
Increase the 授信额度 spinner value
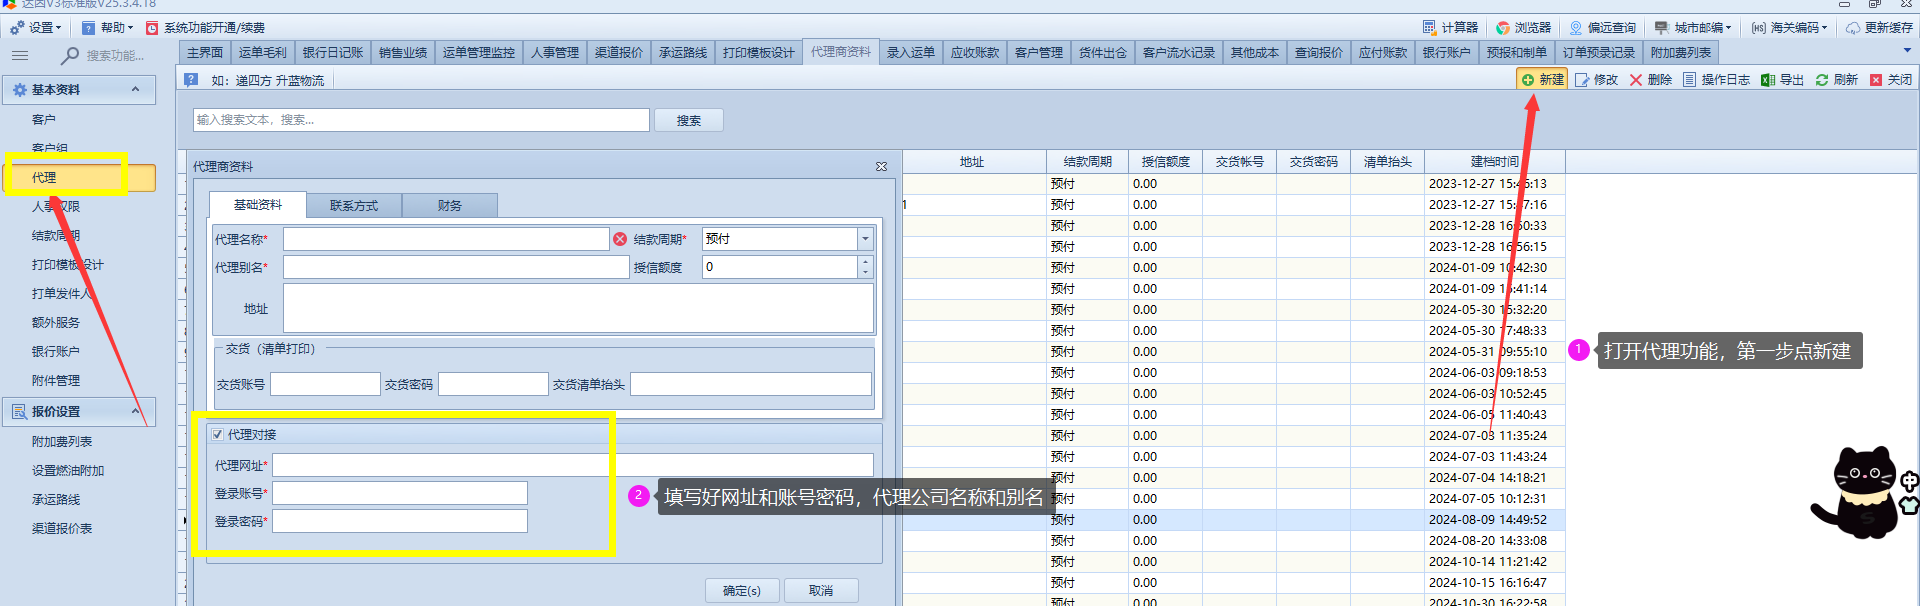[865, 262]
